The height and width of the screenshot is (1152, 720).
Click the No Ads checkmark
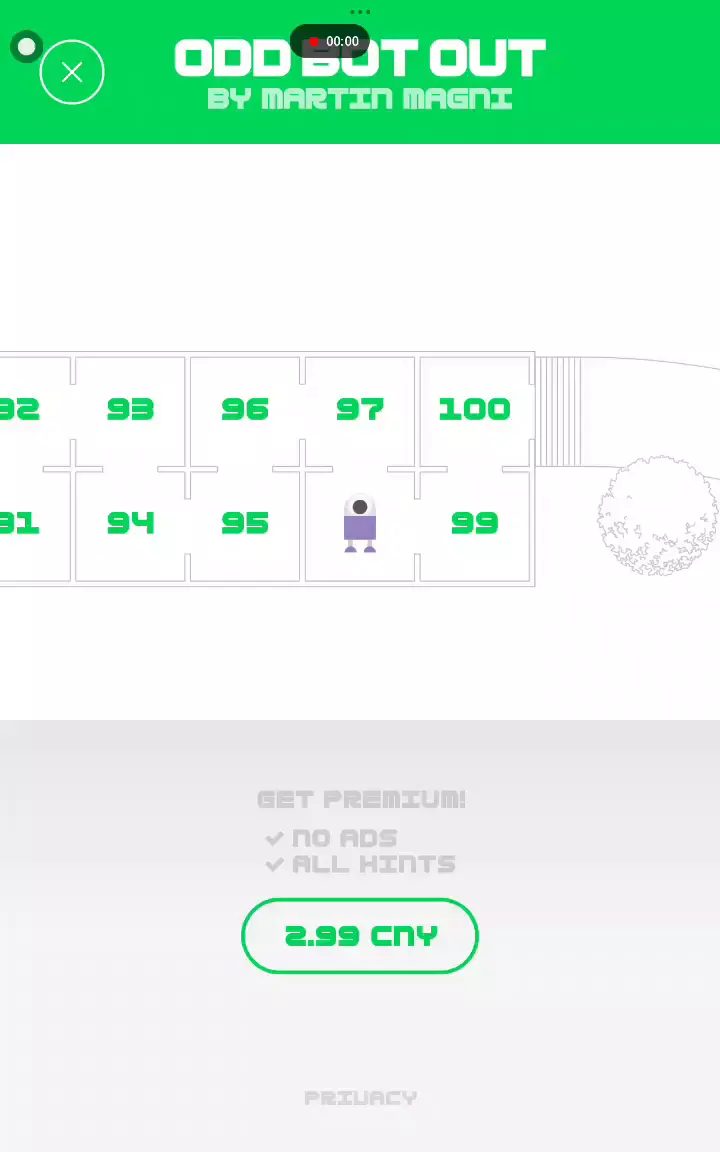click(275, 839)
